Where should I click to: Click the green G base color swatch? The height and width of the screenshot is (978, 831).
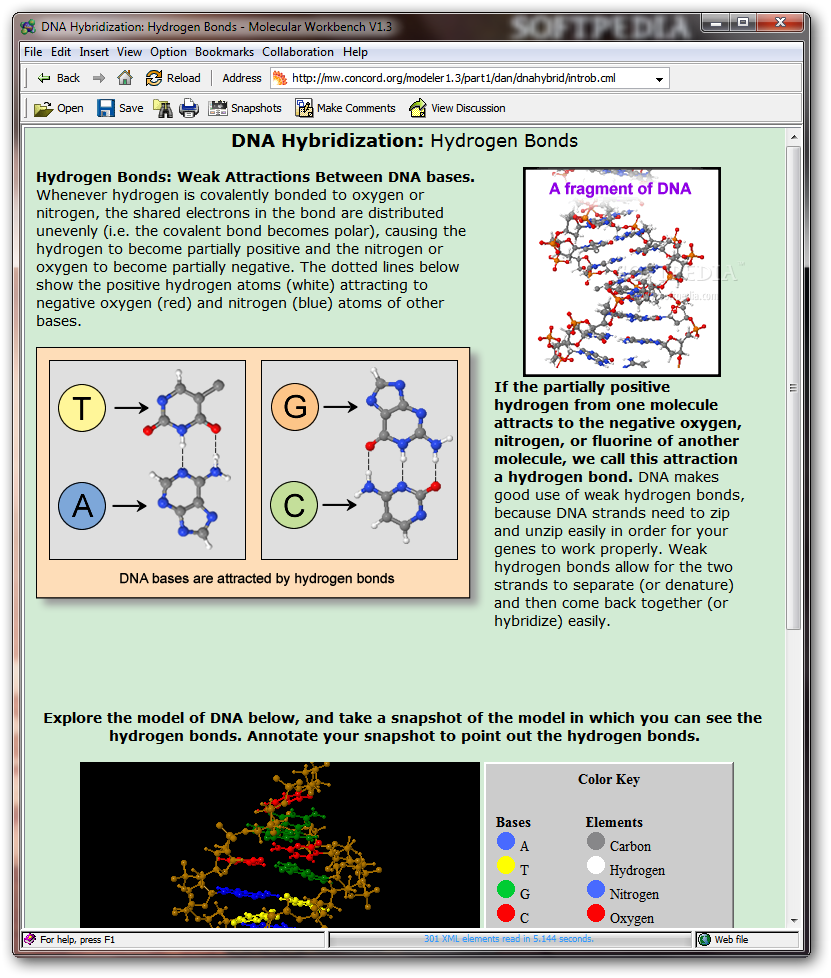click(506, 889)
